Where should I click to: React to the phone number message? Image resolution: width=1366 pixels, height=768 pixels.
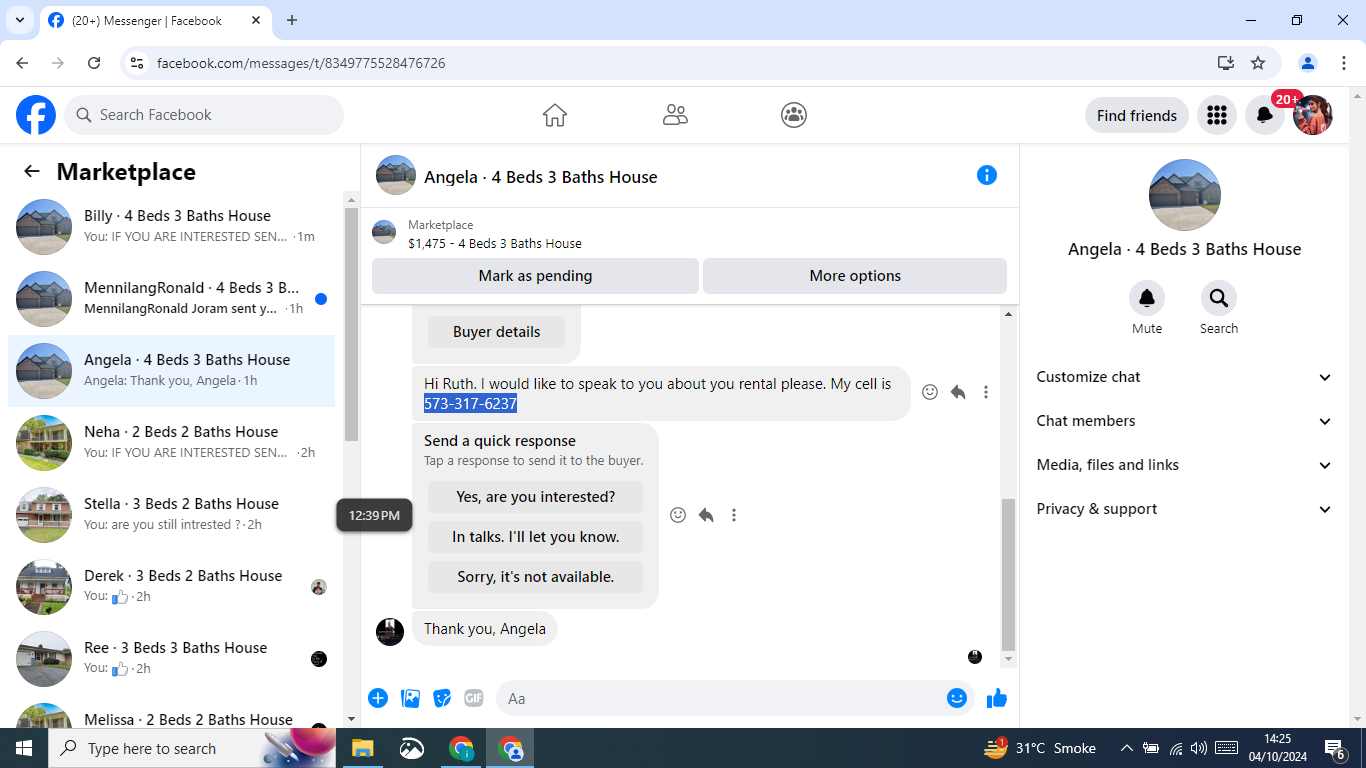(930, 392)
